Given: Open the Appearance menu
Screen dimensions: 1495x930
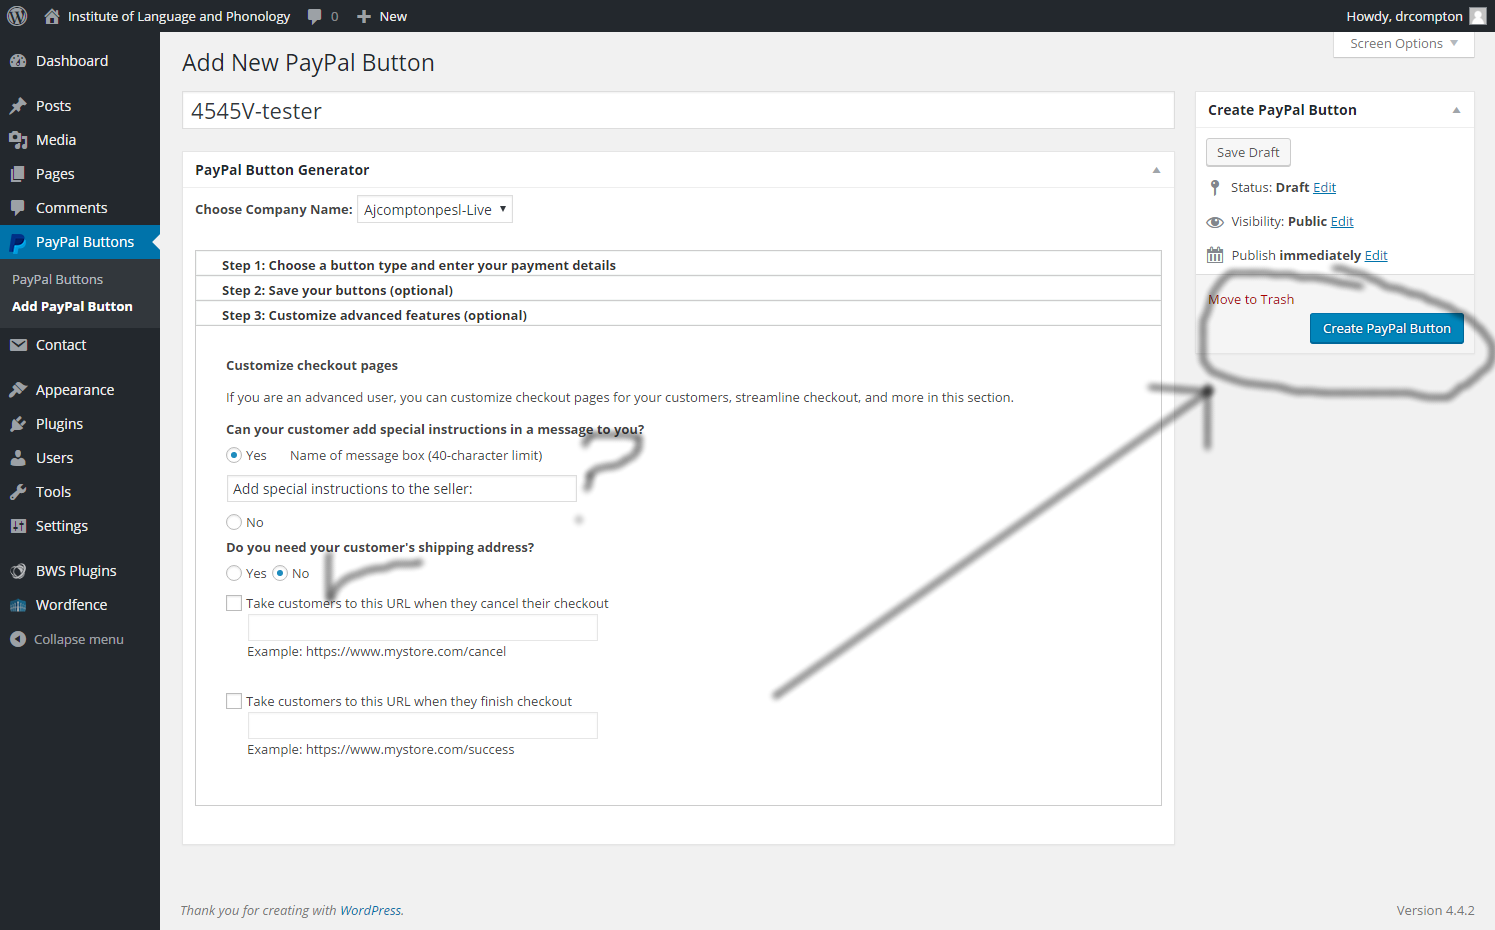Looking at the screenshot, I should (80, 390).
